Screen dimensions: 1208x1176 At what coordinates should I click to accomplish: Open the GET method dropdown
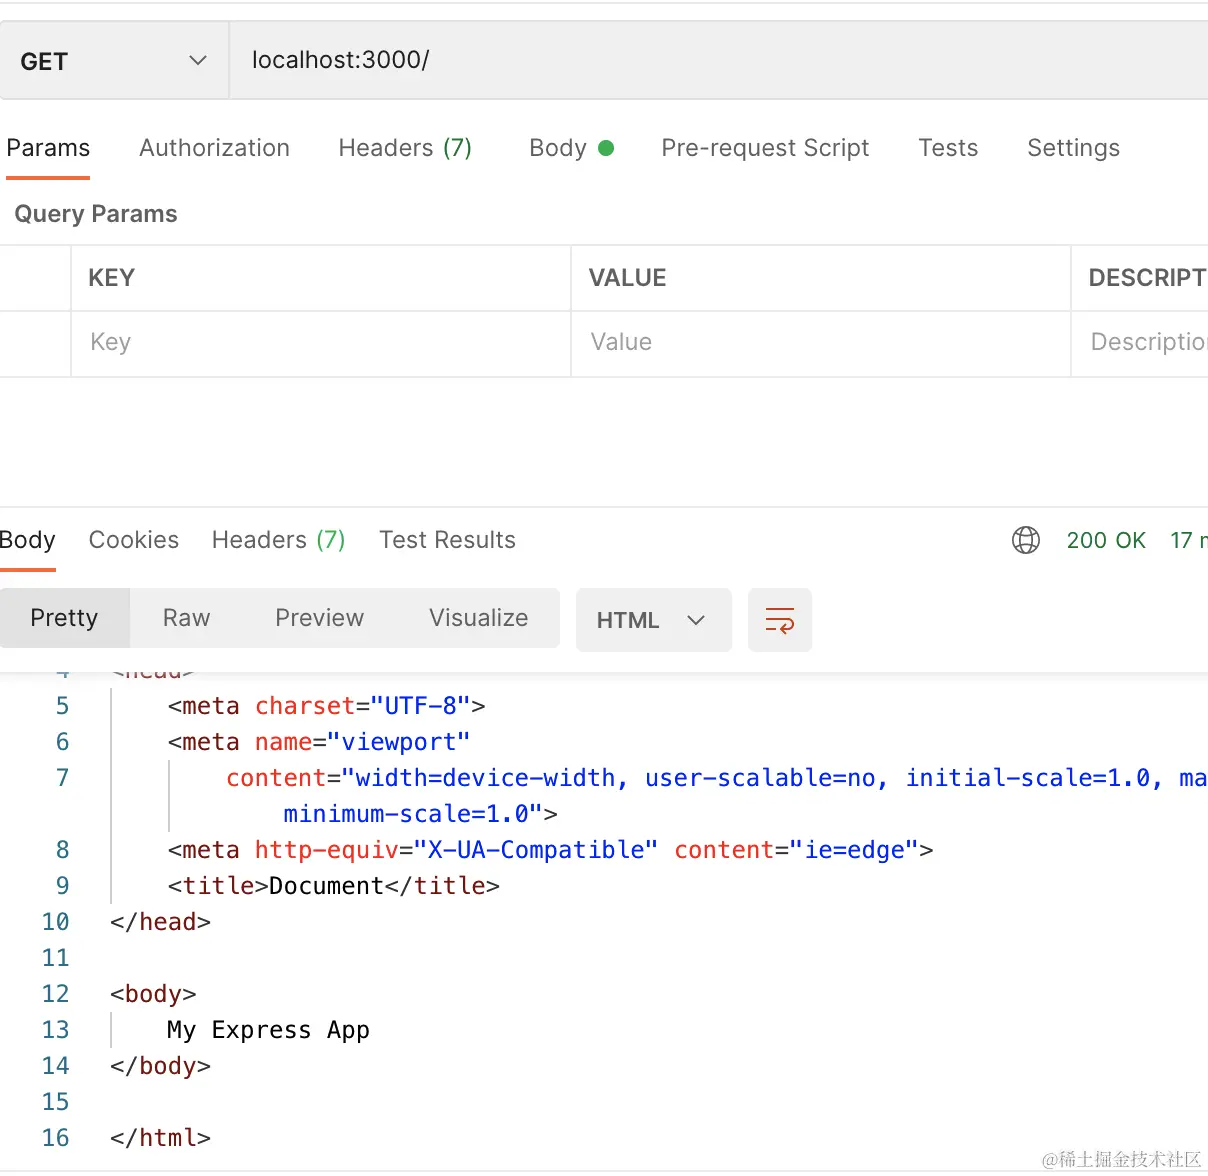click(x=114, y=61)
